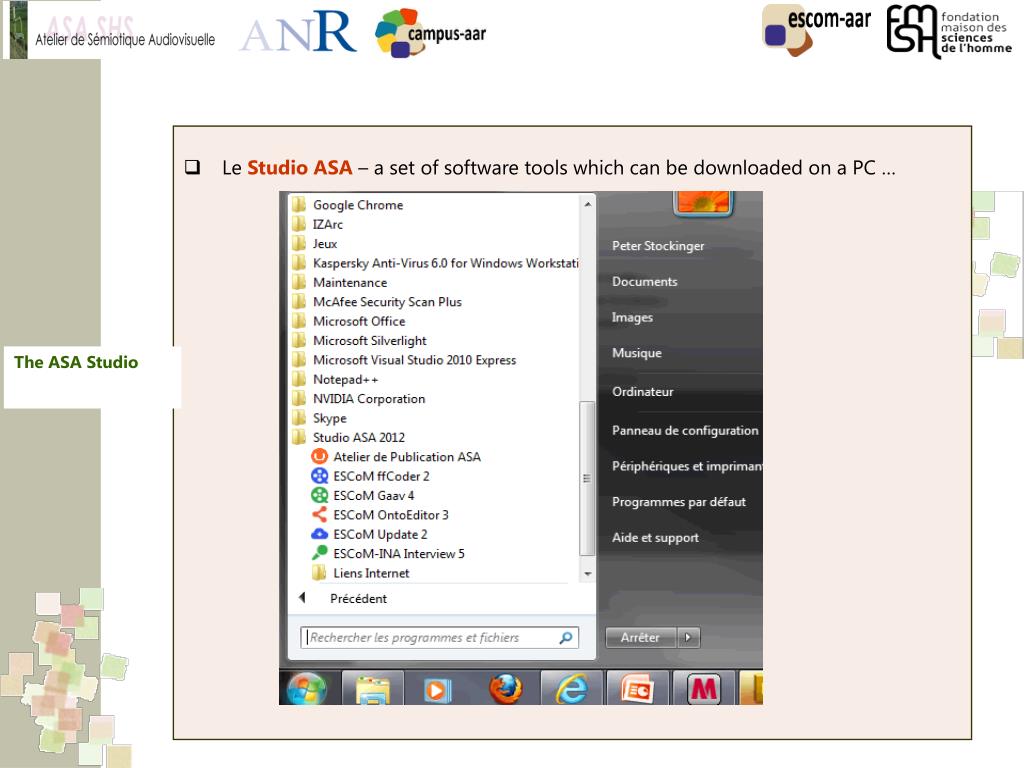This screenshot has width=1024, height=768.
Task: Click the Arrêter shutdown button
Action: [x=641, y=637]
